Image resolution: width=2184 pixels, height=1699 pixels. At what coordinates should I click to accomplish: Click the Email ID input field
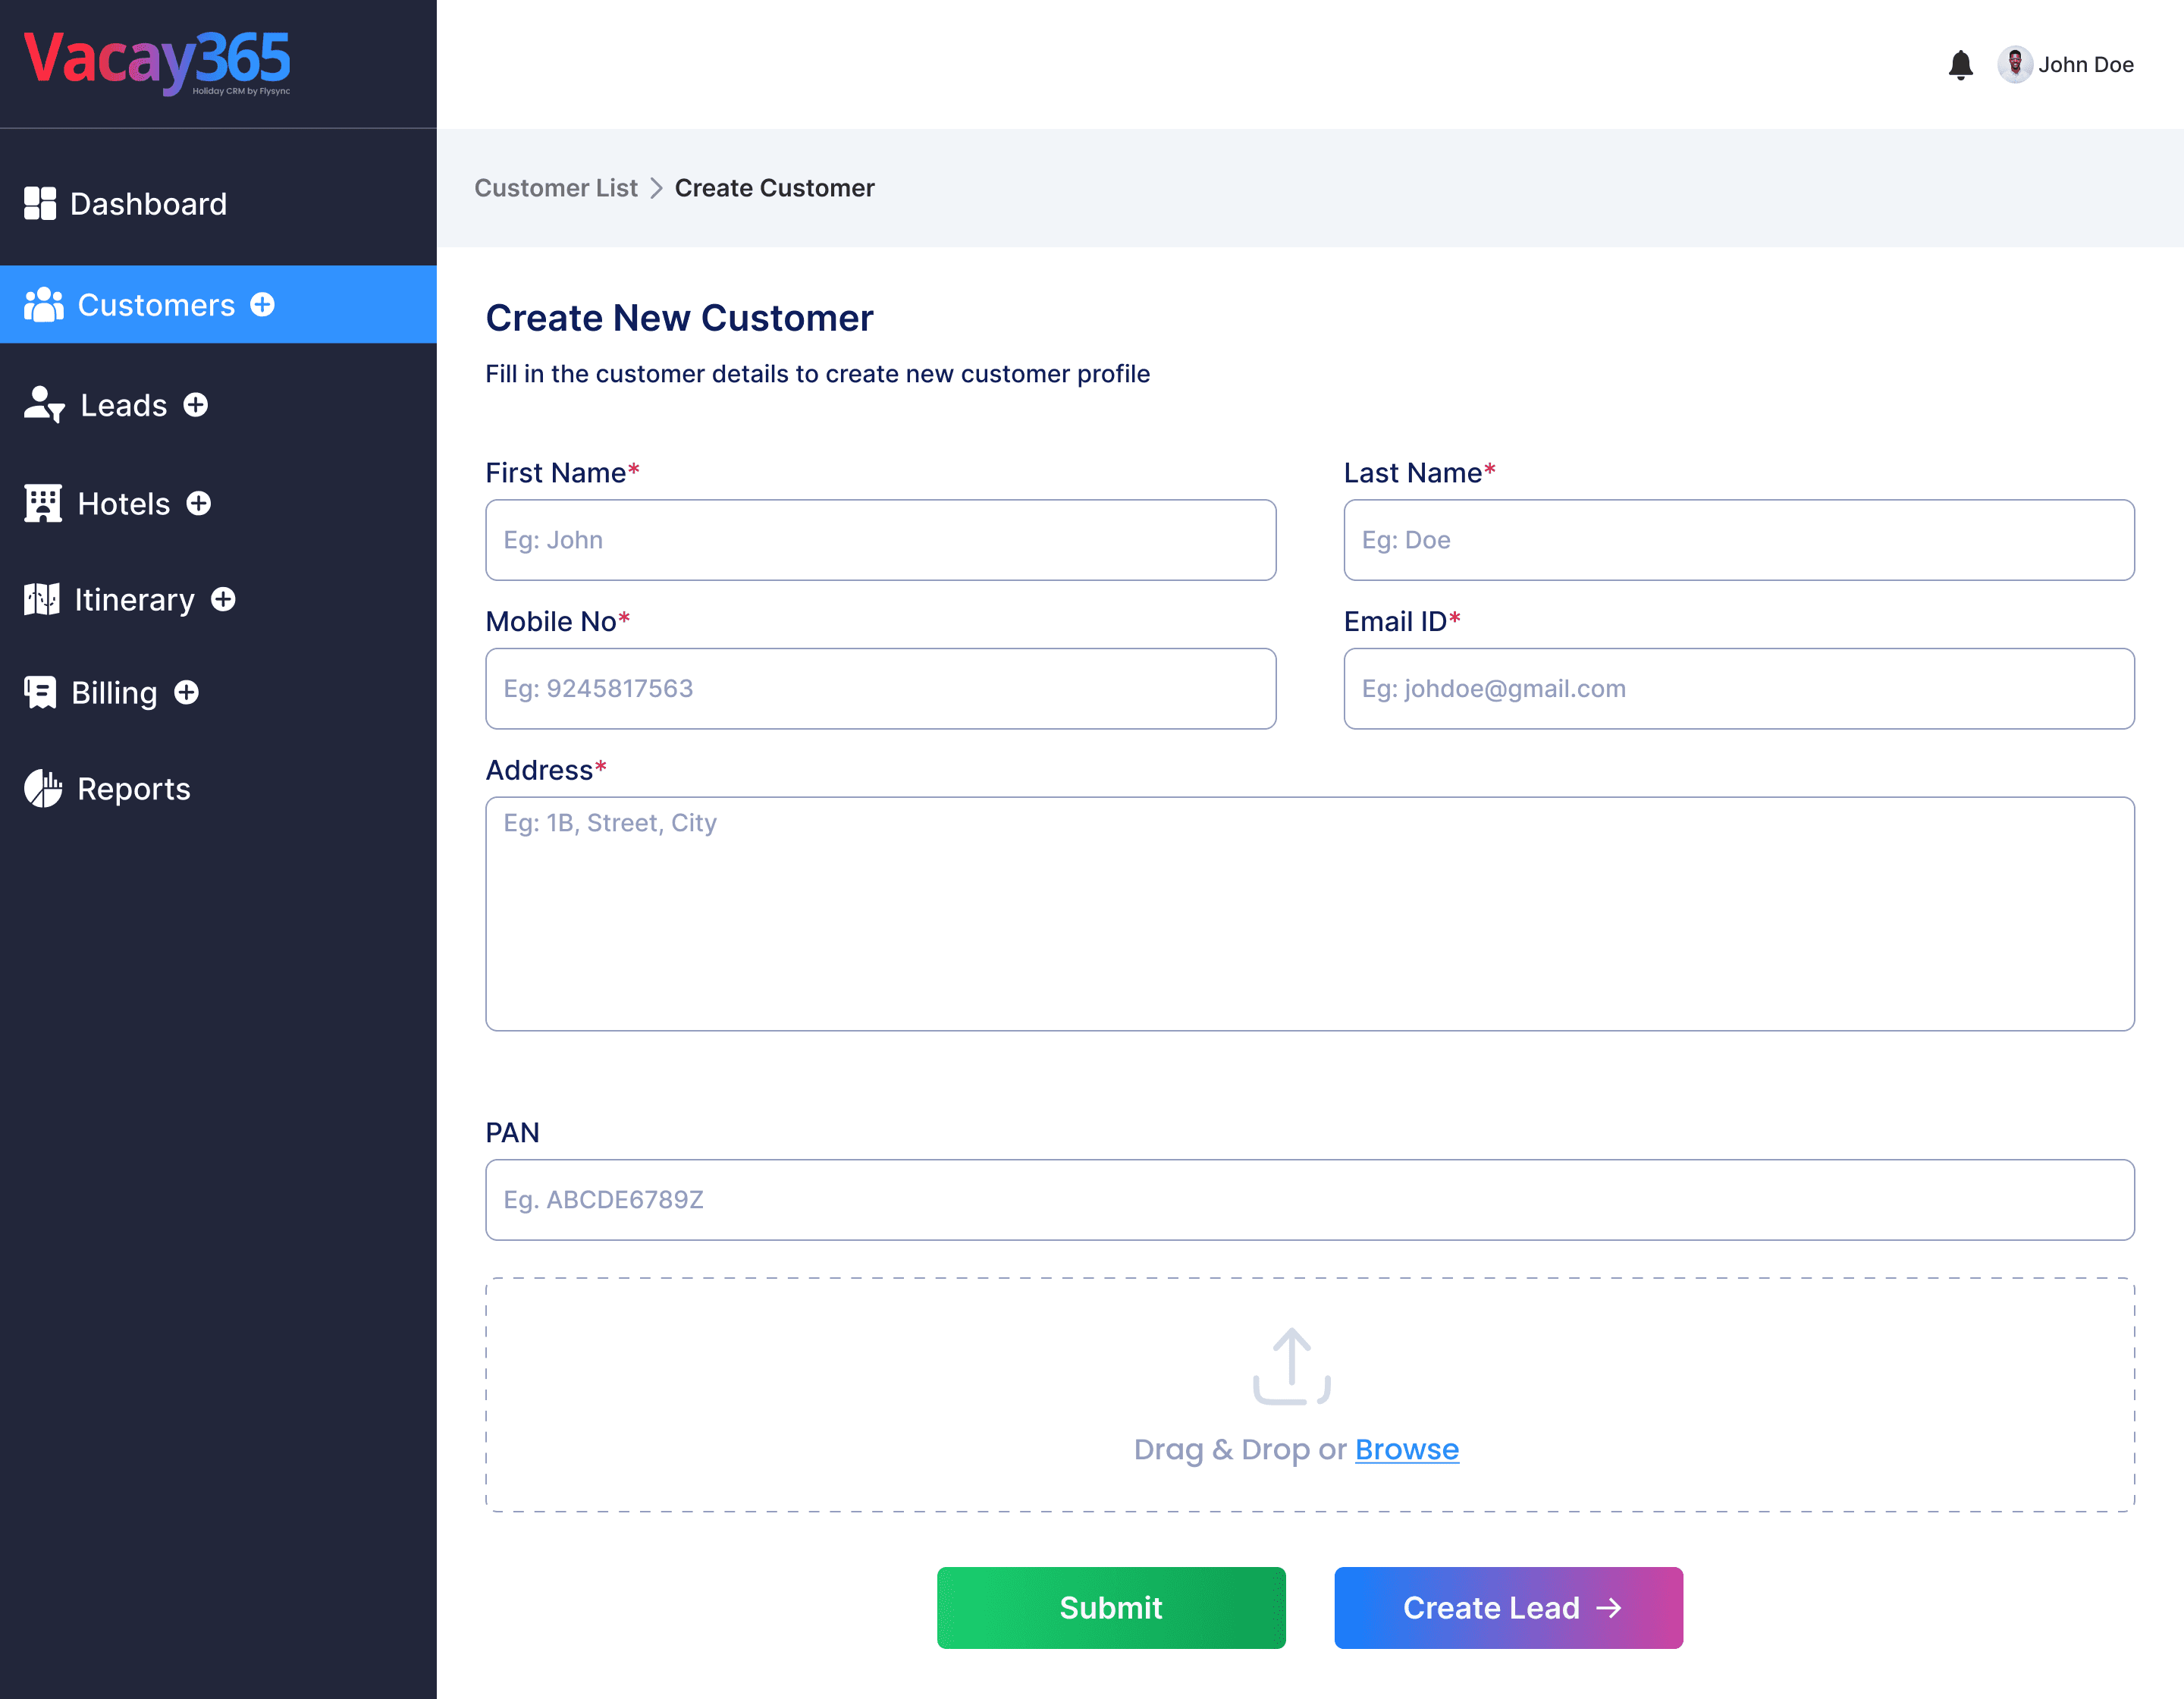(x=1739, y=689)
